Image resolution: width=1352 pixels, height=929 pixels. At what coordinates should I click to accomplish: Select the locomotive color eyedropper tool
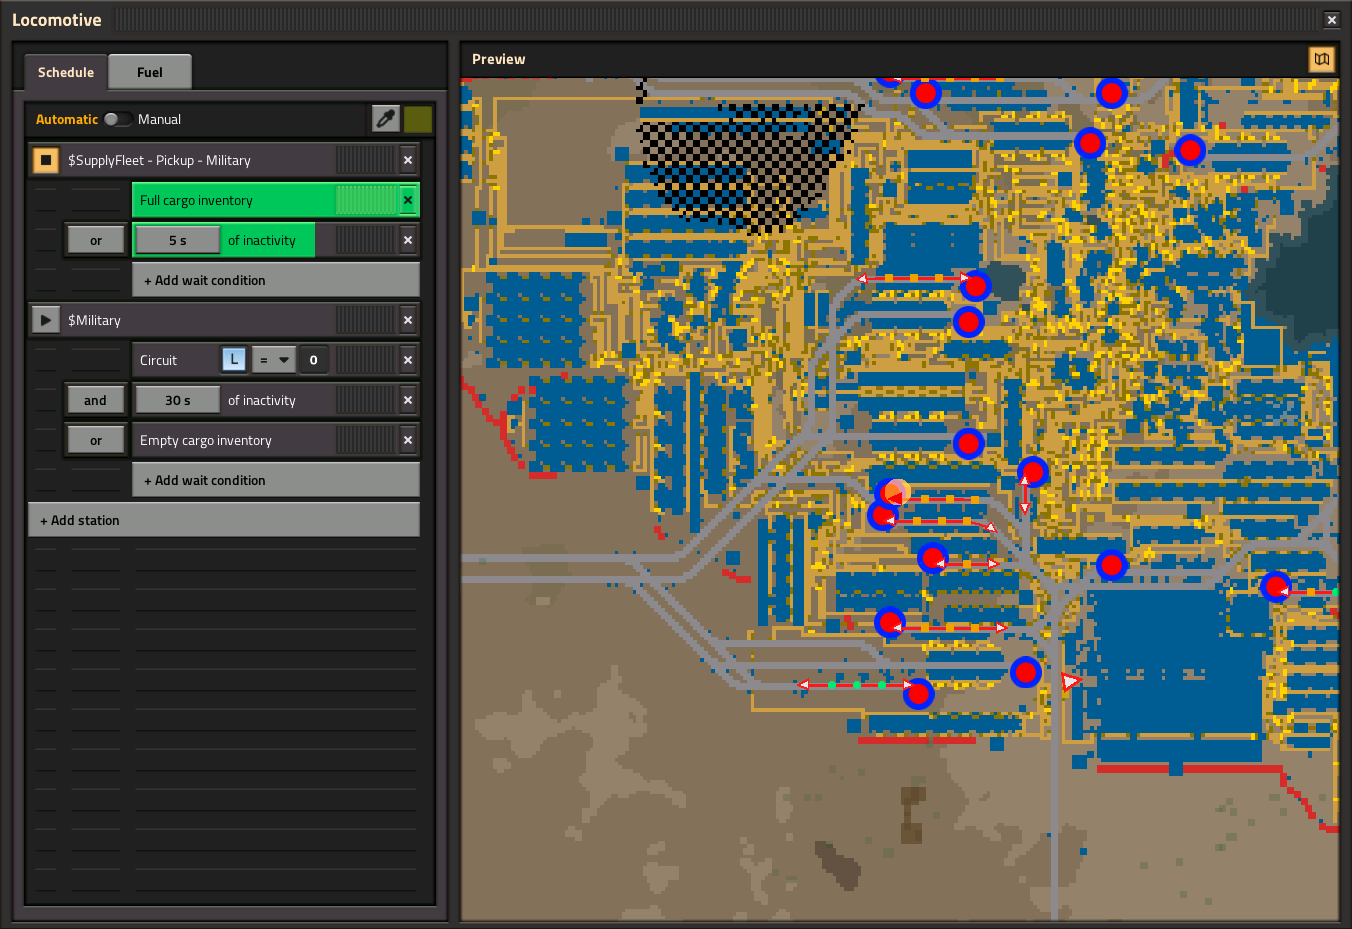(x=386, y=118)
